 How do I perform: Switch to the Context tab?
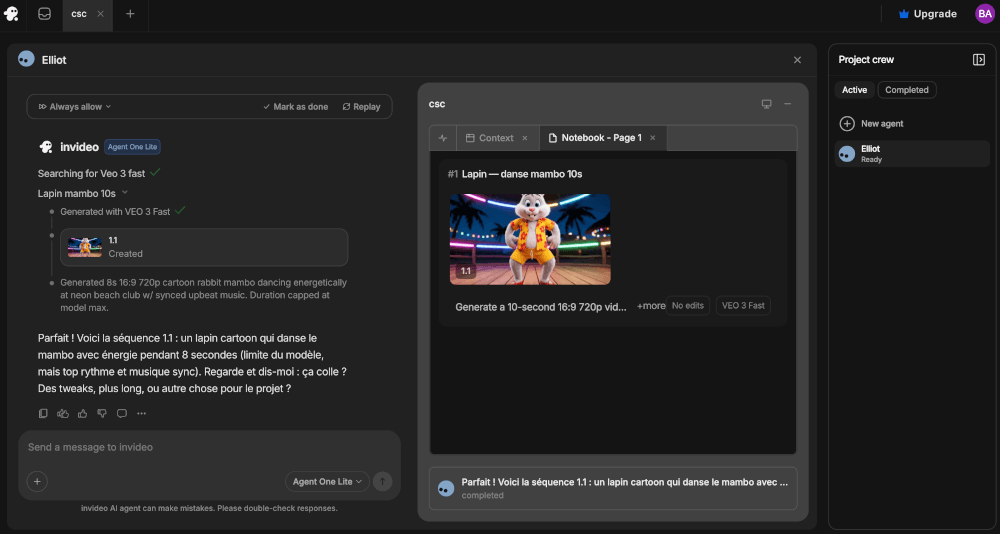tap(490, 138)
